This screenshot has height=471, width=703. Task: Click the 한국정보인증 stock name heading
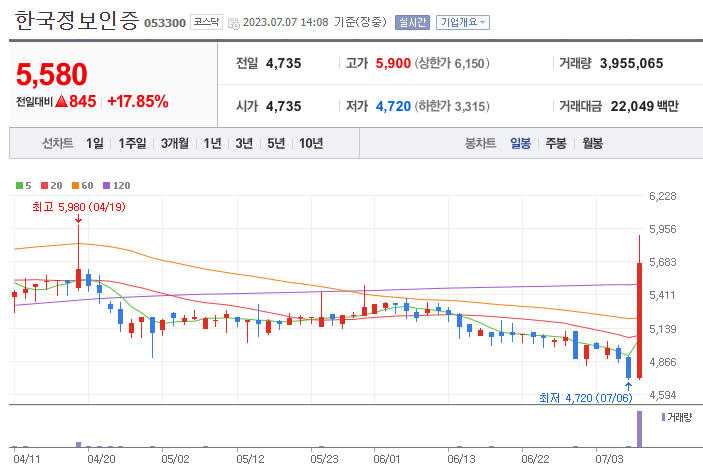[77, 21]
